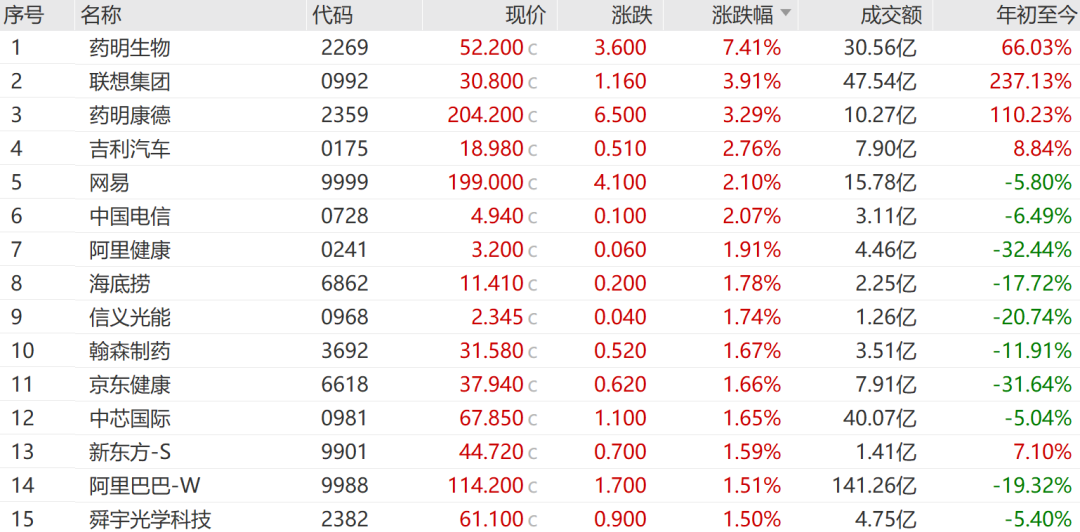The image size is (1080, 532).
Task: Open the 阿里健康 stock entry
Action: coord(540,250)
